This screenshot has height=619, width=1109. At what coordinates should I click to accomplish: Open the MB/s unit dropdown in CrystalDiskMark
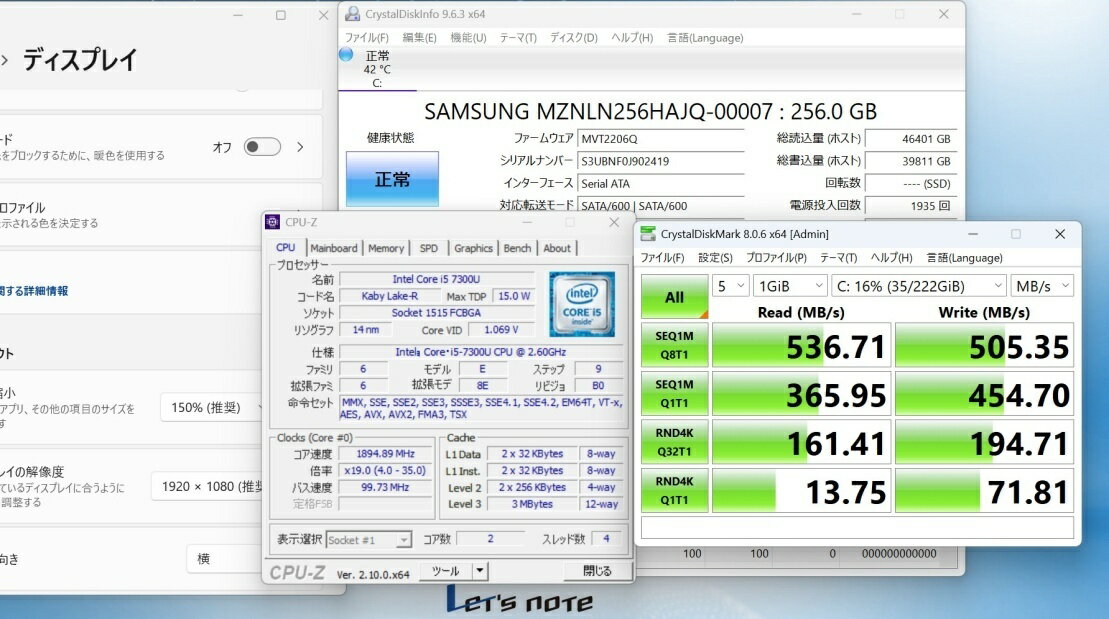pos(1041,286)
